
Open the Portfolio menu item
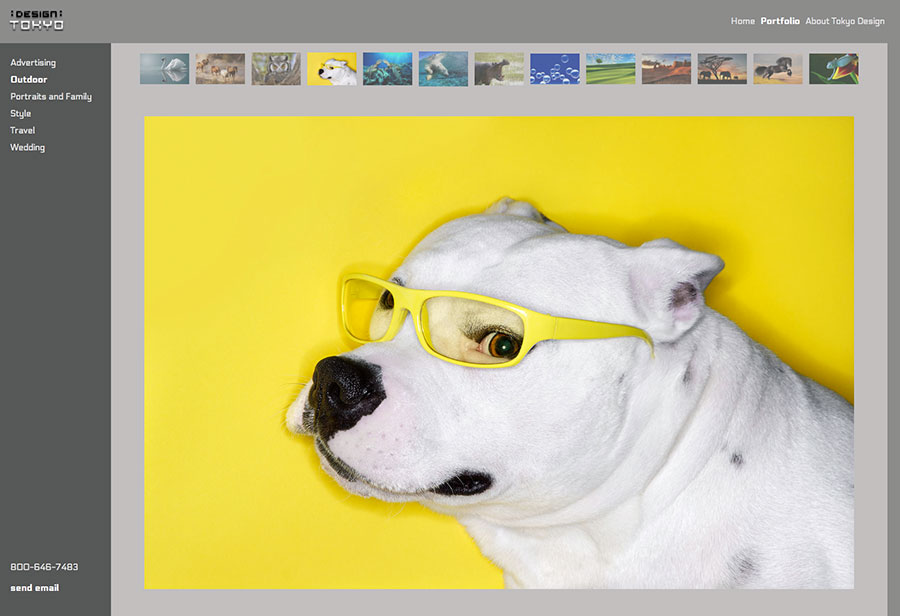tap(780, 21)
